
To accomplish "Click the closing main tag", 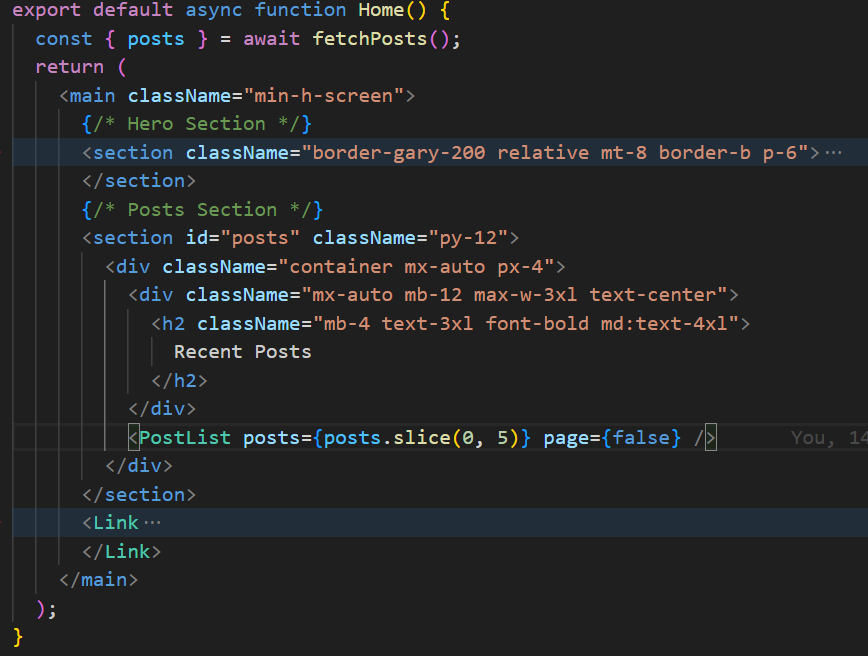I will [98, 580].
